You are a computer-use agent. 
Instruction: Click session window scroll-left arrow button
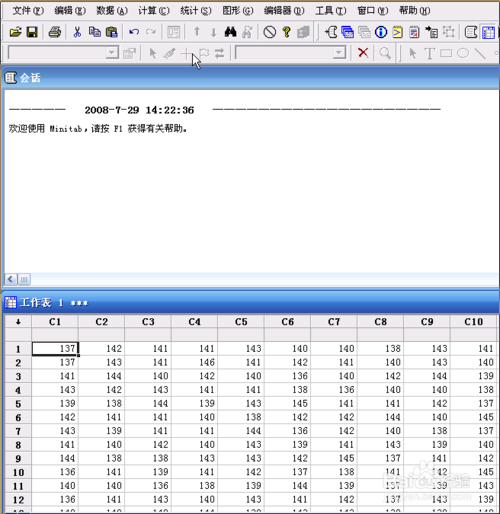coord(11,279)
